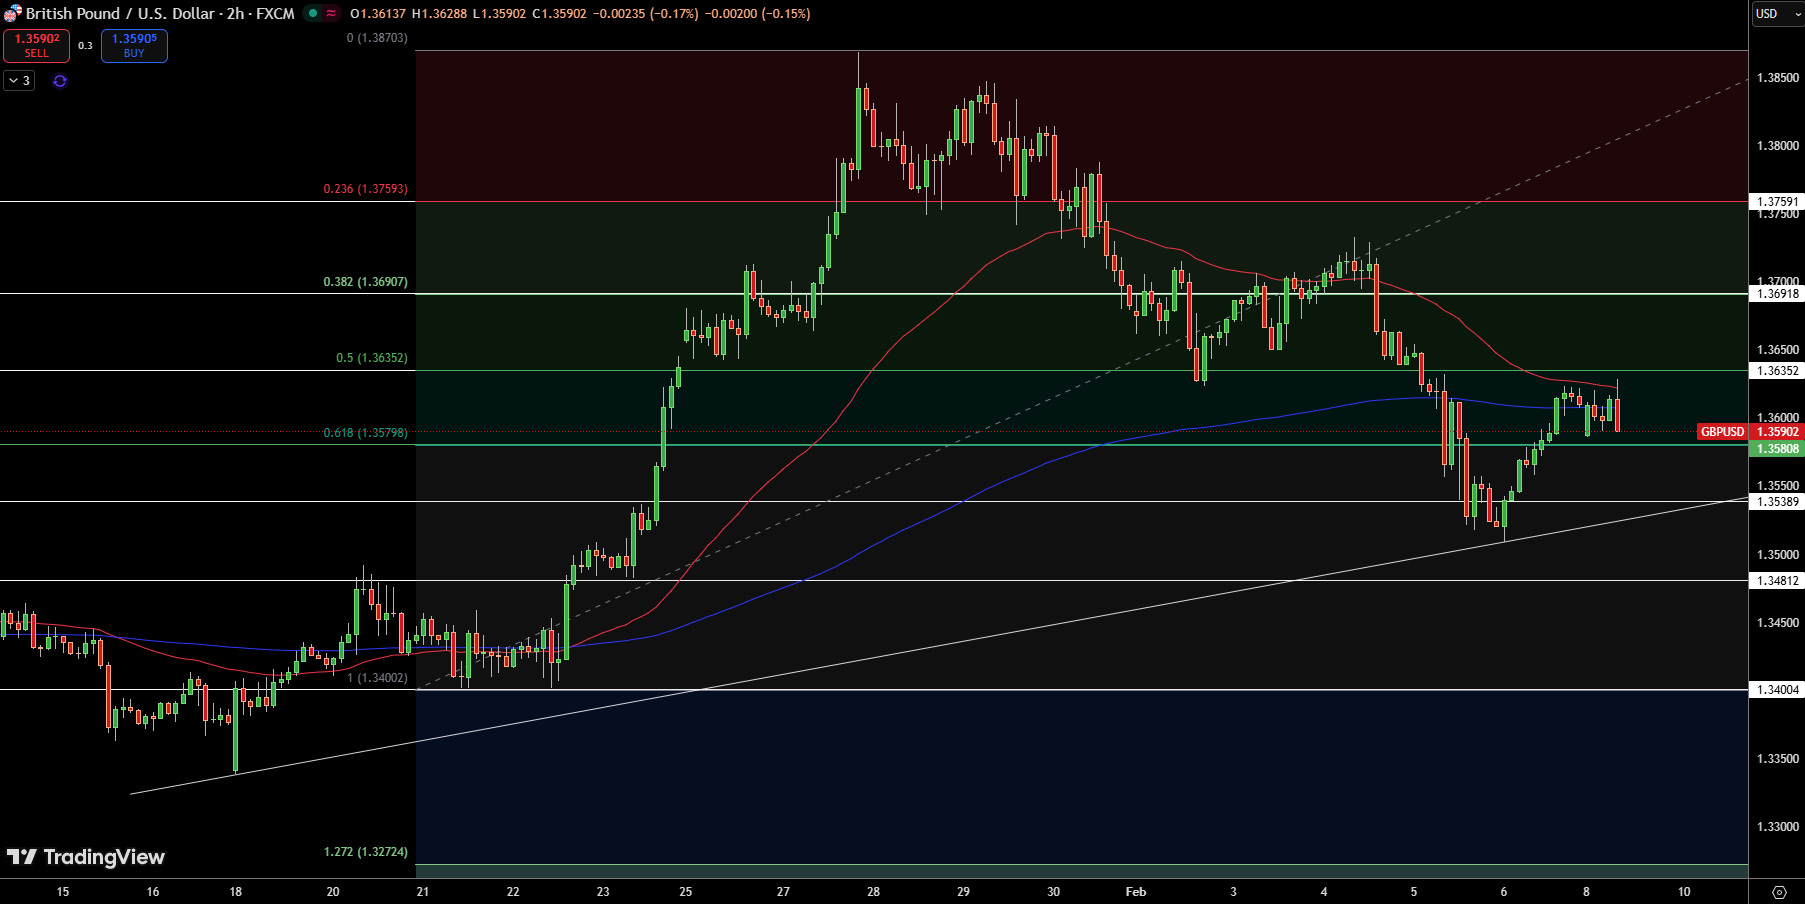Screen dimensions: 1805x904
Task: Click date 15 on the time axis
Action: click(63, 892)
